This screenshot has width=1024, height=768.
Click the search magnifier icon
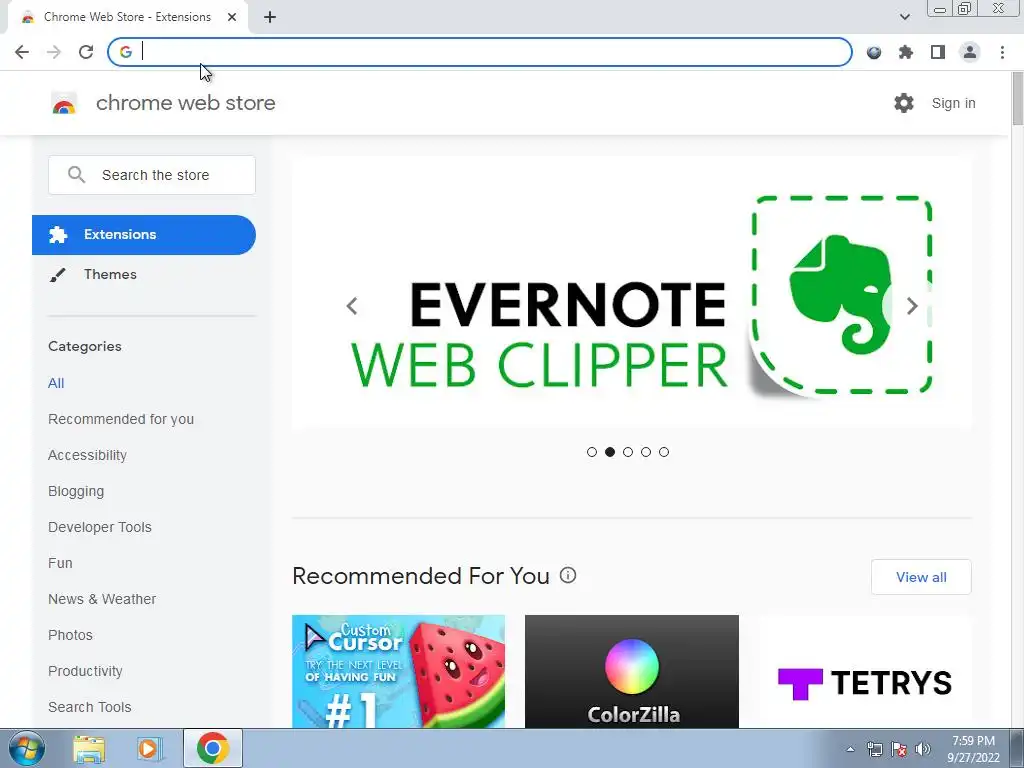pyautogui.click(x=76, y=174)
